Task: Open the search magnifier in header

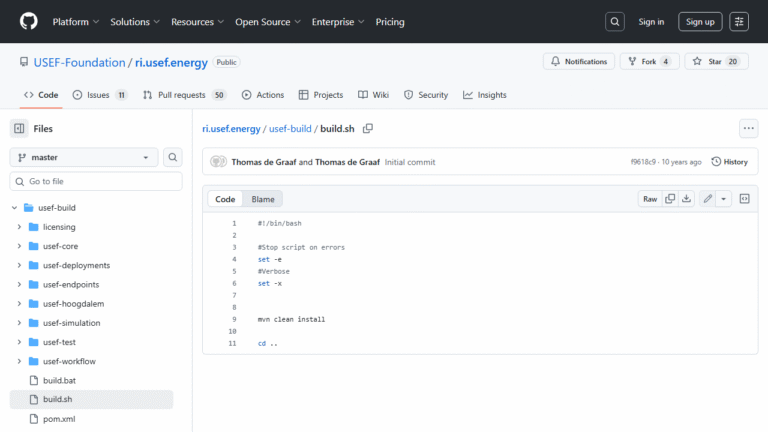Action: [x=616, y=21]
